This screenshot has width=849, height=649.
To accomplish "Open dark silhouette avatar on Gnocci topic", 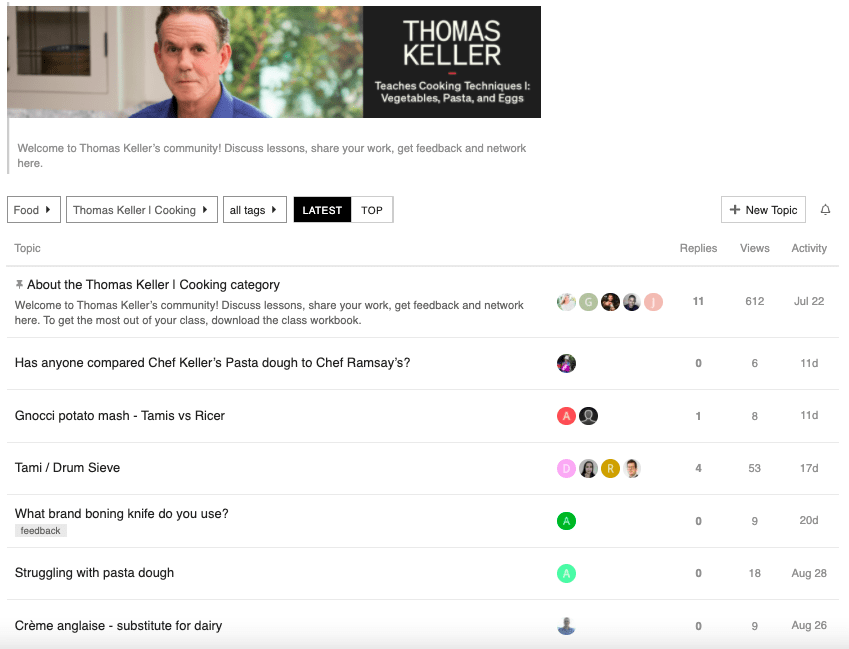I will [x=589, y=416].
